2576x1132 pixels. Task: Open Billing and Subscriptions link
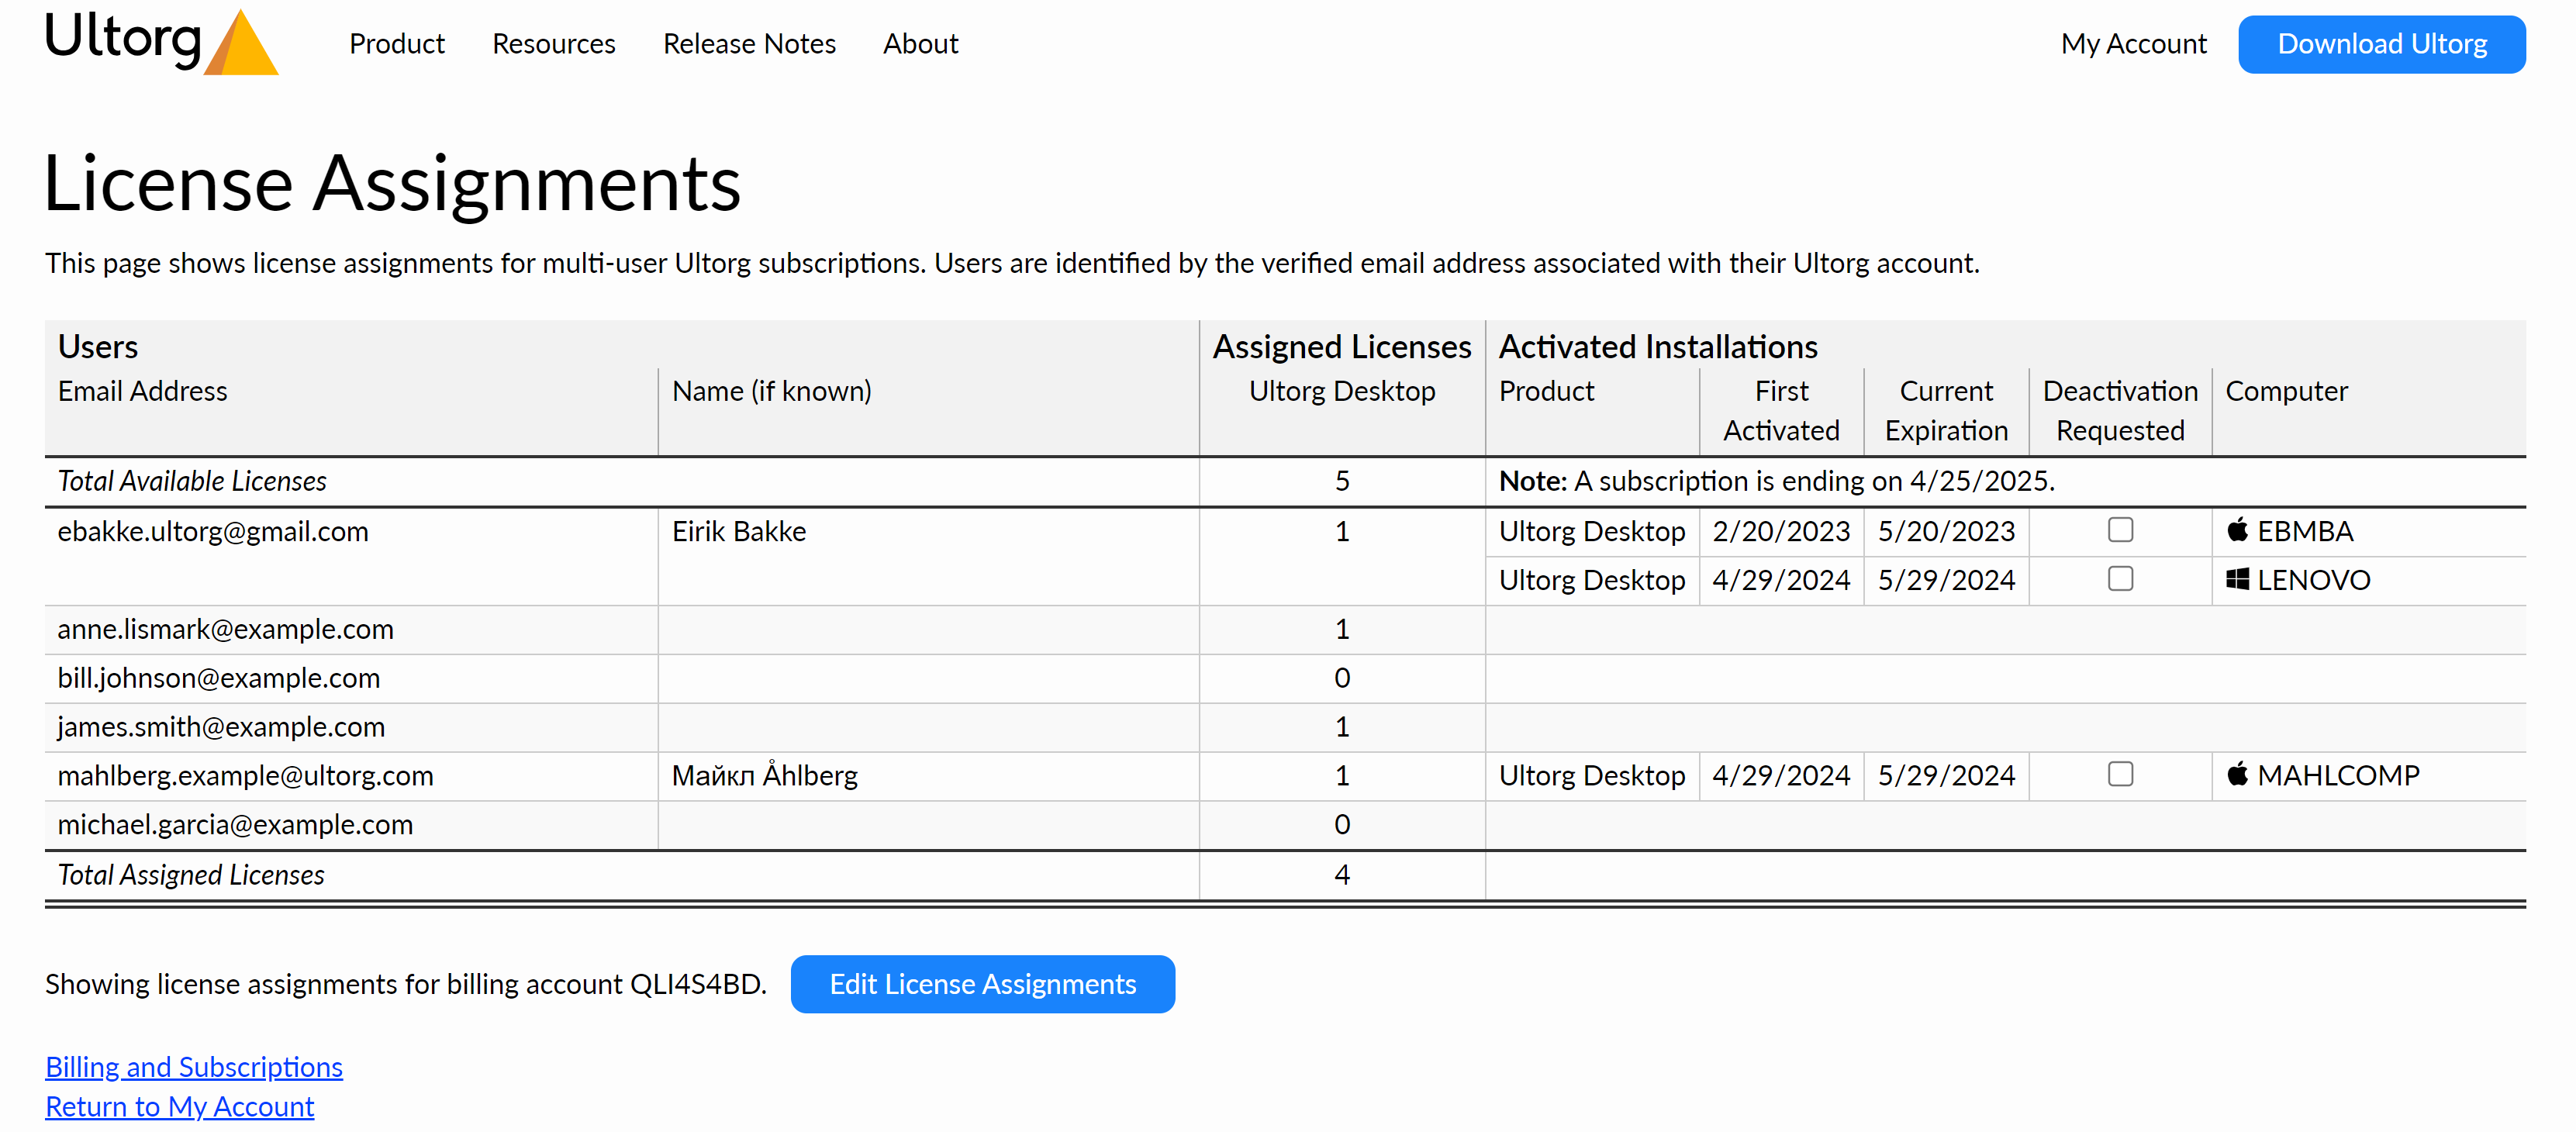tap(194, 1067)
